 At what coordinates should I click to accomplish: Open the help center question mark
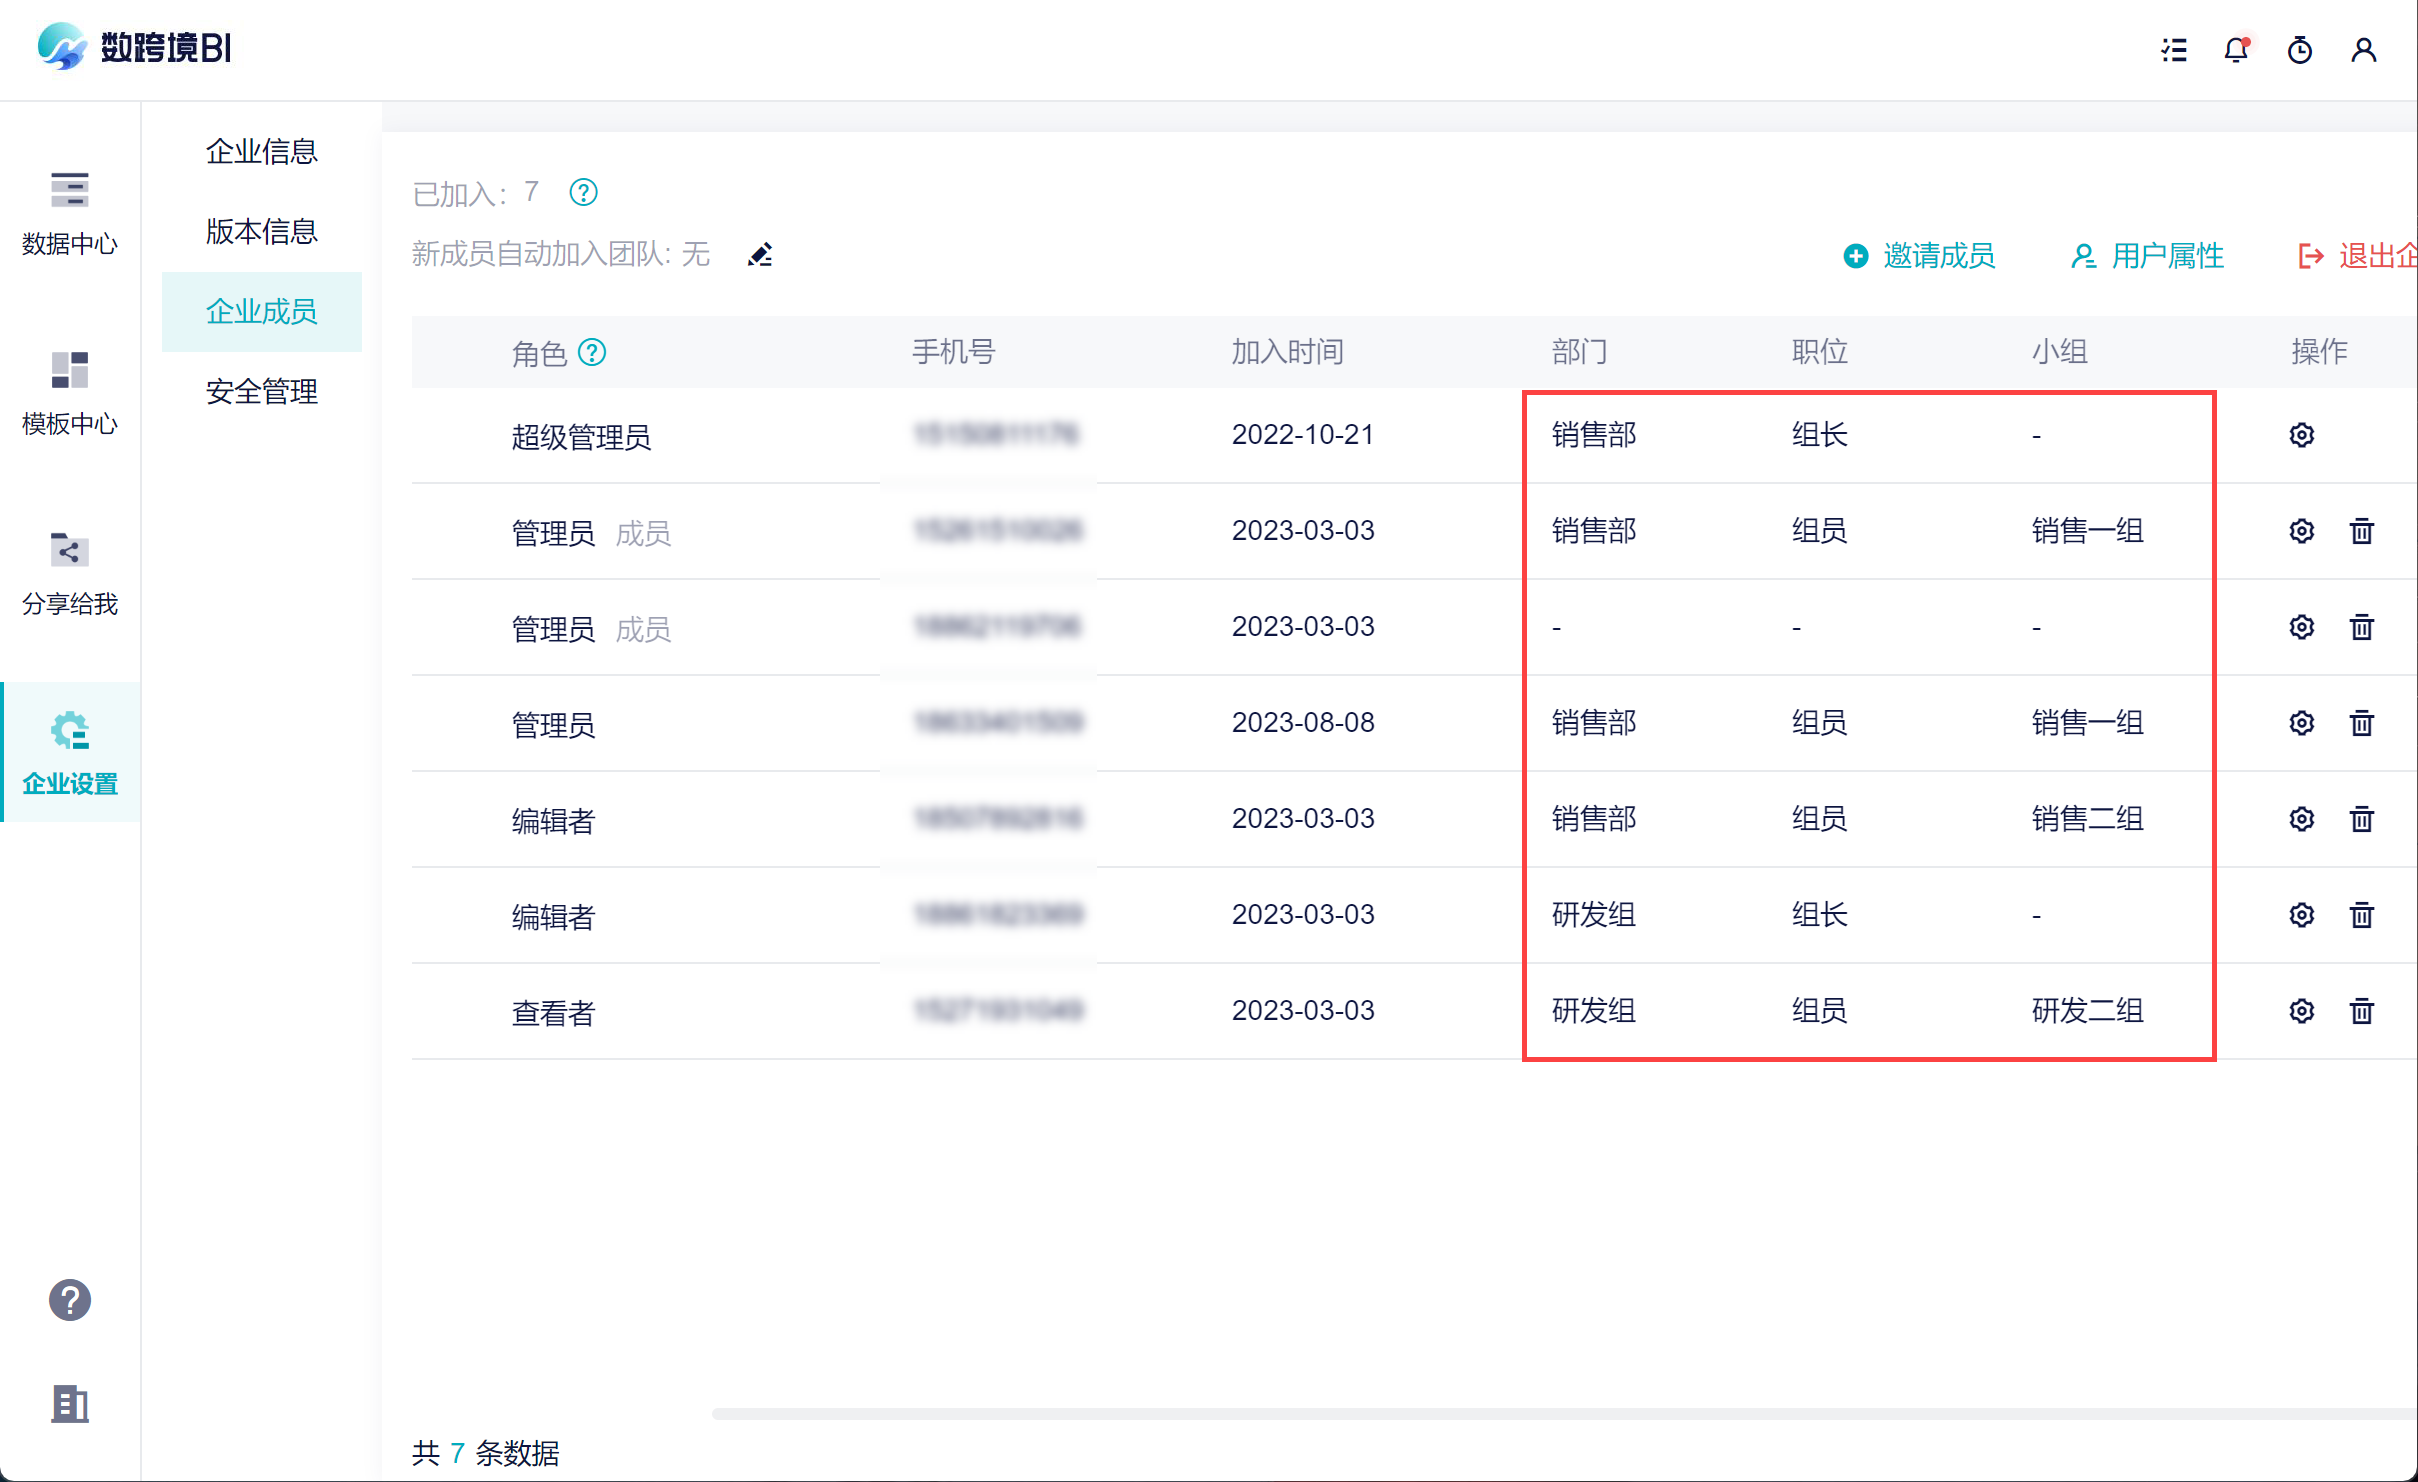[x=69, y=1300]
